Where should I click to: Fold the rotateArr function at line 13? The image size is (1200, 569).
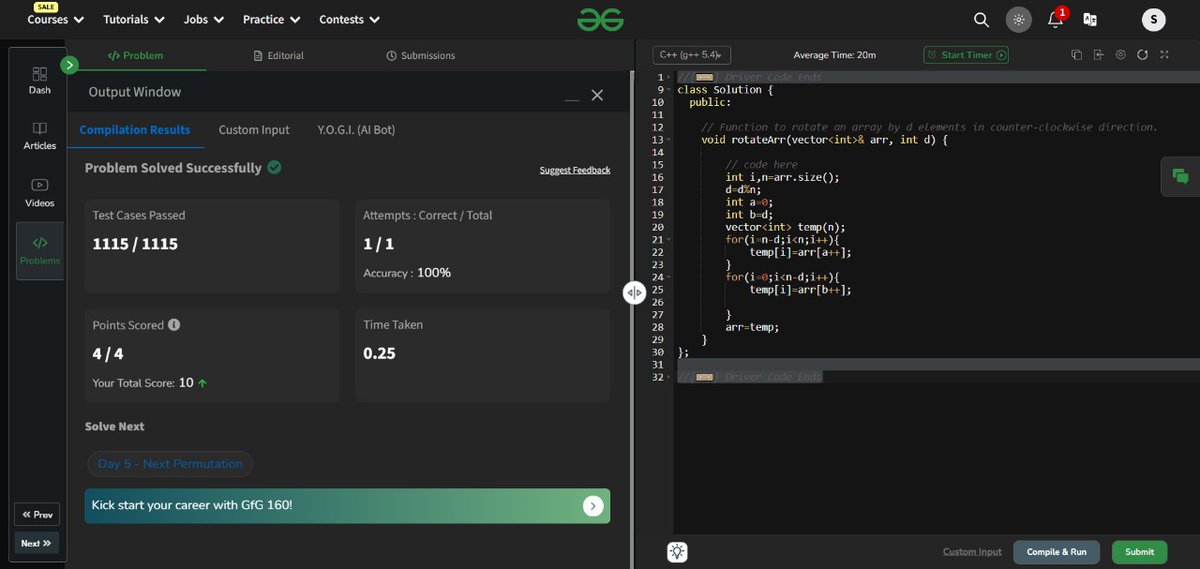pos(670,140)
